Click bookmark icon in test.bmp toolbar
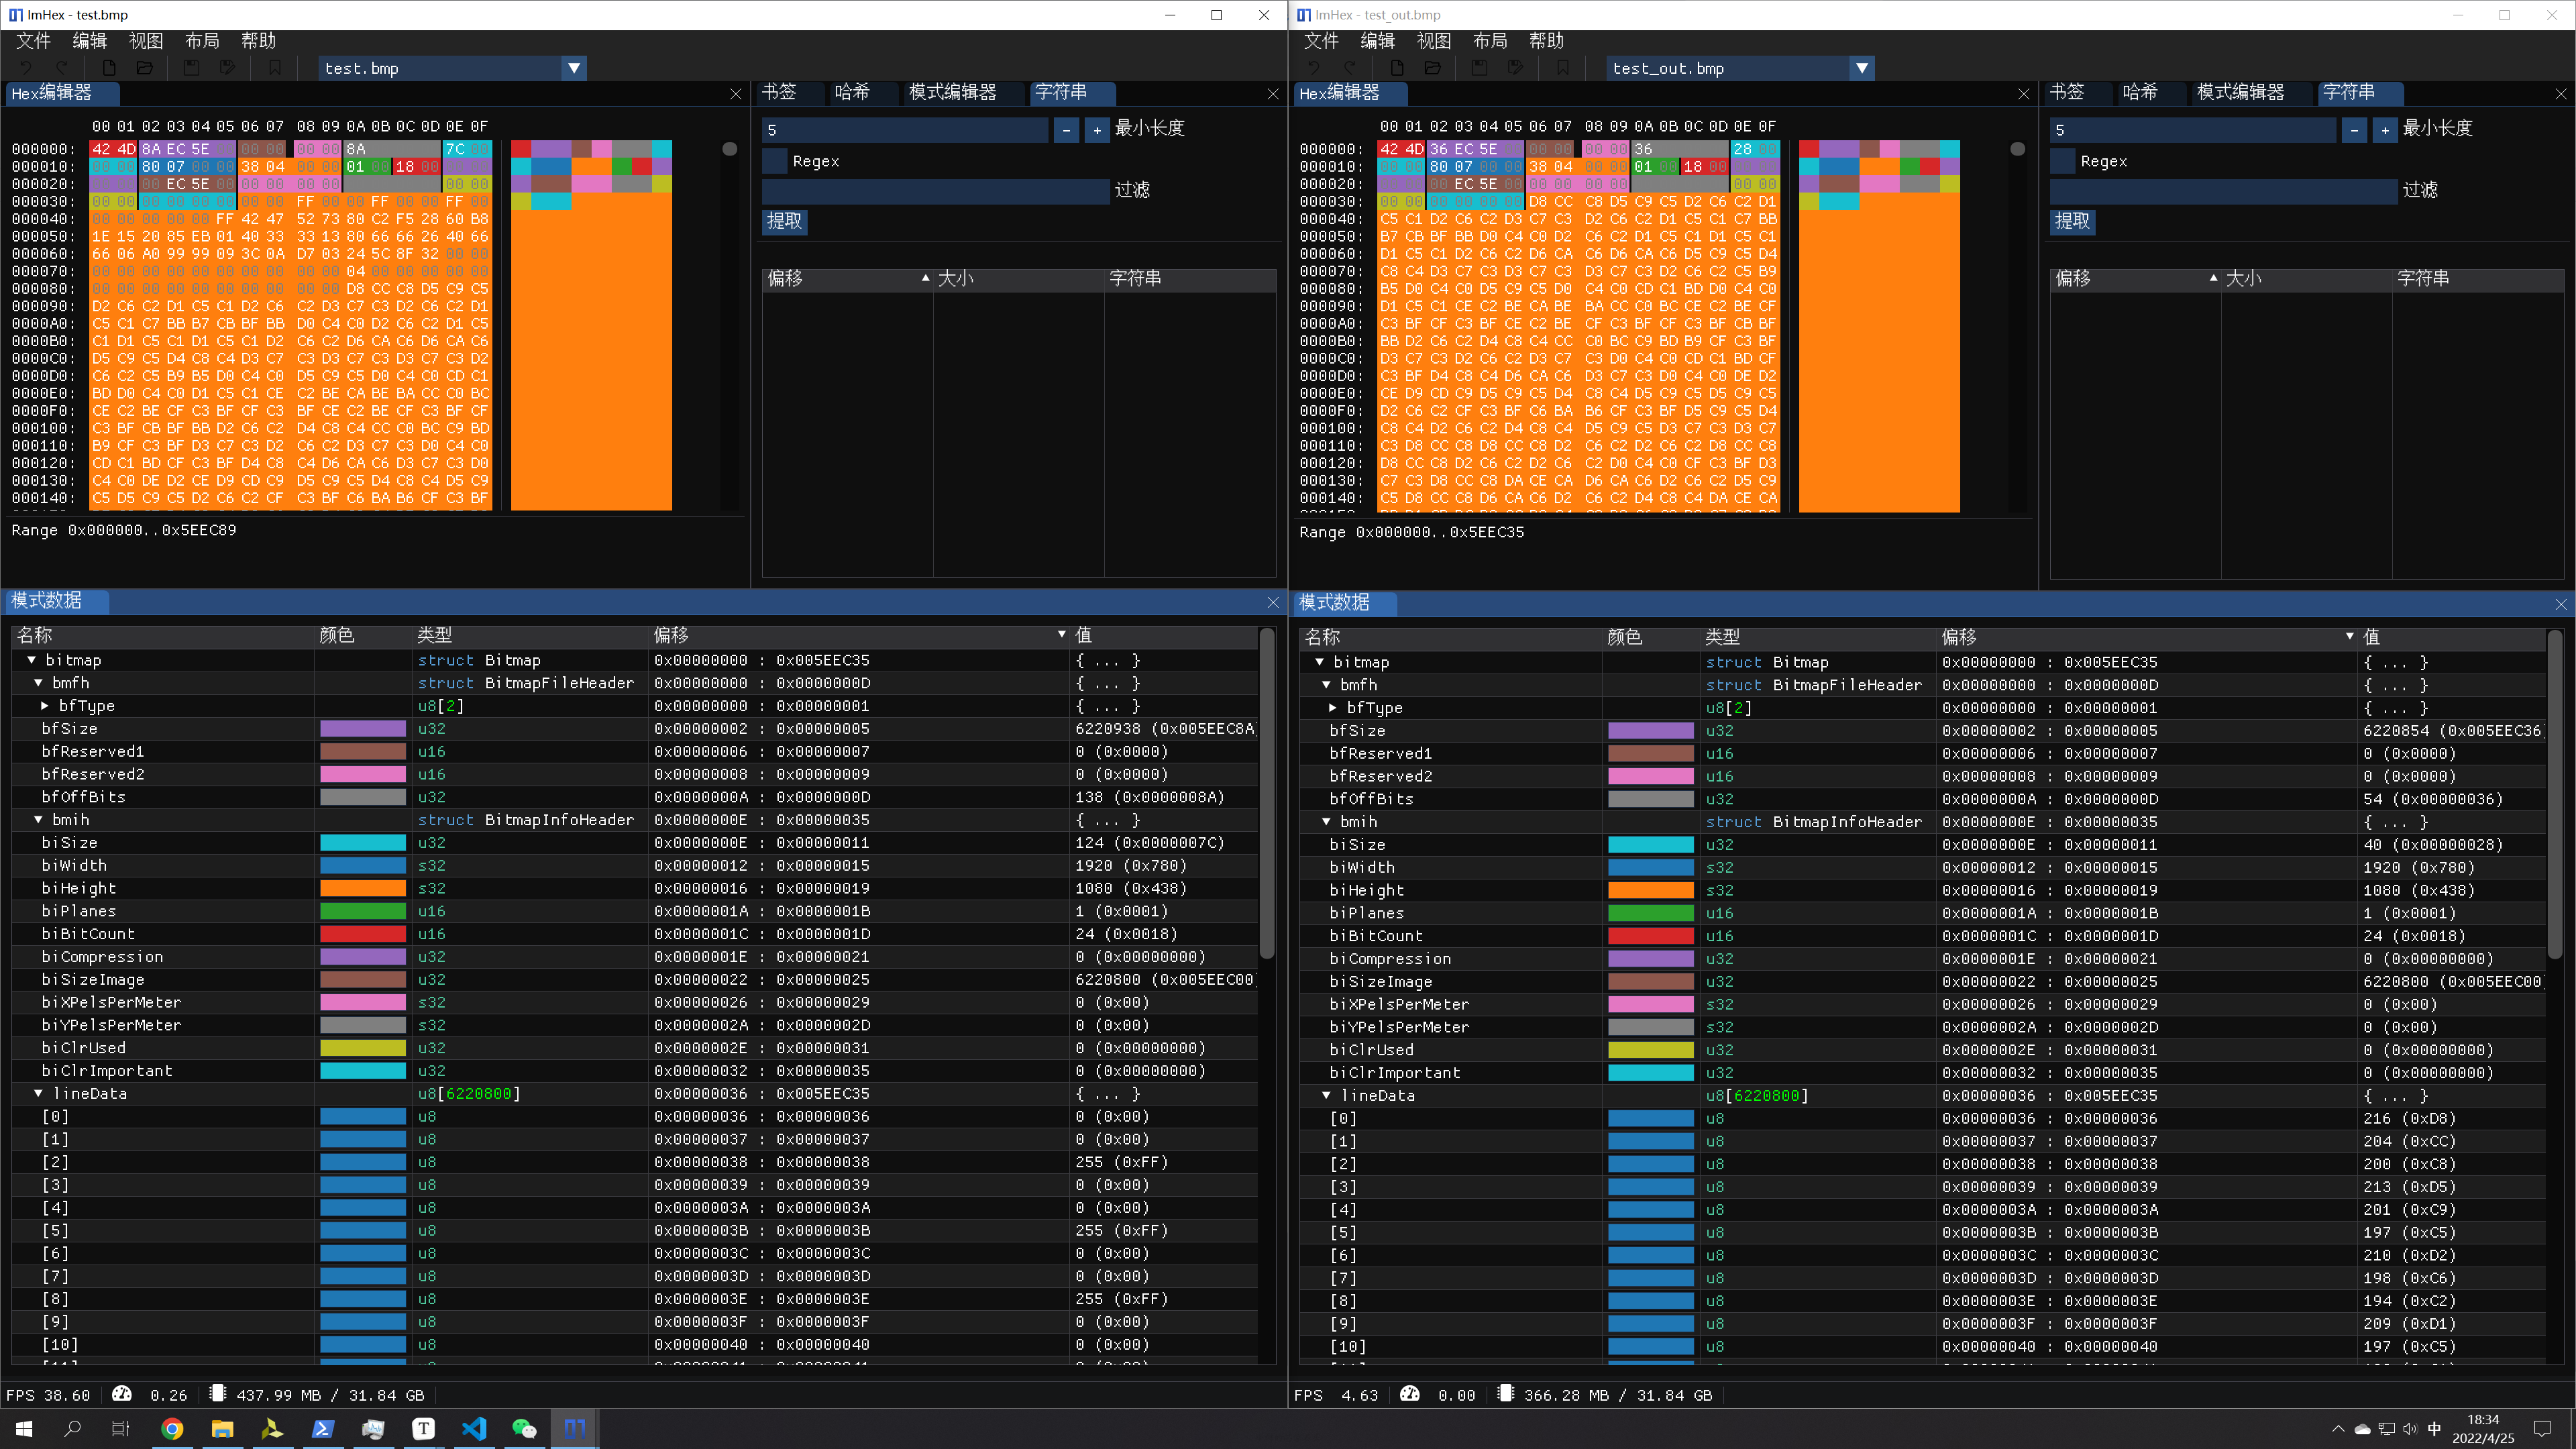 coord(275,68)
